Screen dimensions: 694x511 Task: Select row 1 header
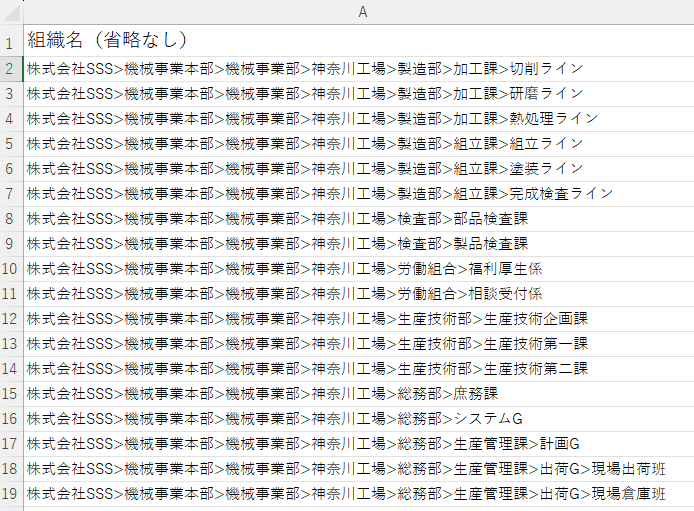tap(11, 40)
